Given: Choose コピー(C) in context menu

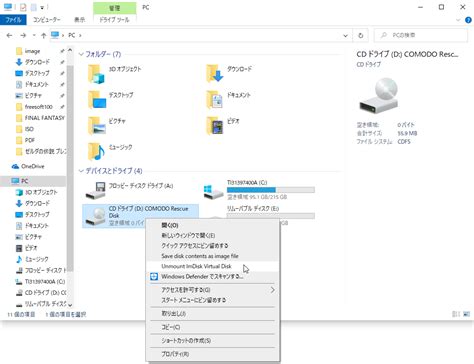Looking at the screenshot, I should pyautogui.click(x=213, y=327).
